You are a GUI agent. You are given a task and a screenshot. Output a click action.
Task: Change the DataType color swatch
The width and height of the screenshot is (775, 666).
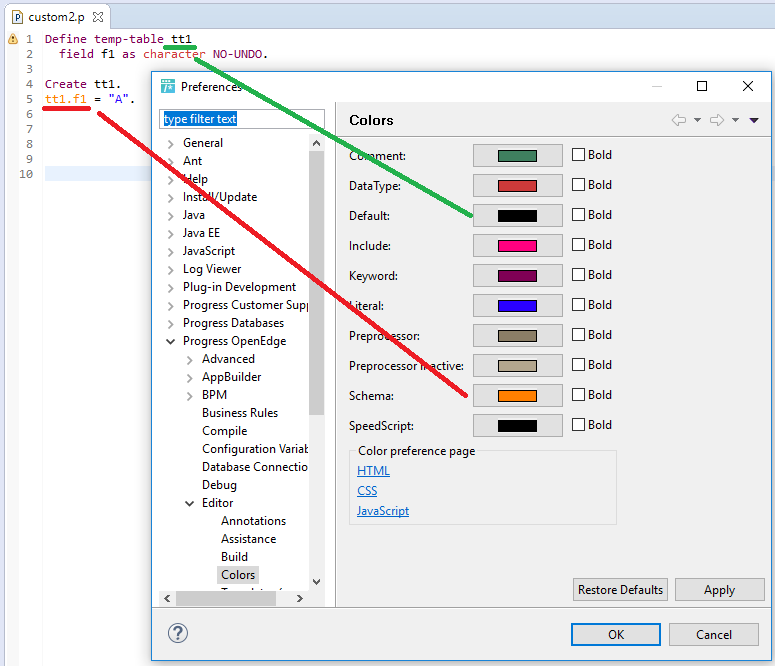point(517,186)
